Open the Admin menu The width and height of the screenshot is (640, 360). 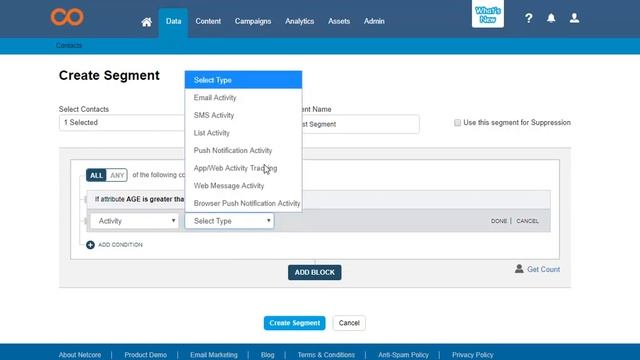point(374,21)
